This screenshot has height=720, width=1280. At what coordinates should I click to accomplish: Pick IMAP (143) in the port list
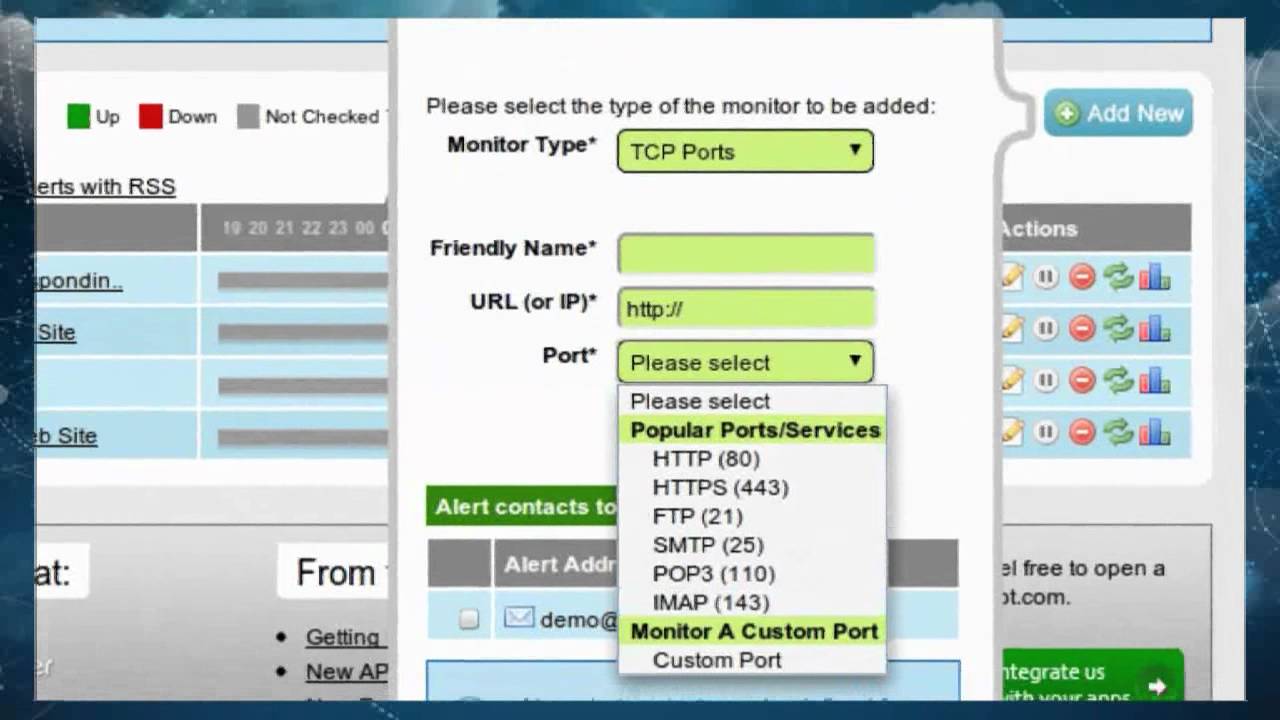pyautogui.click(x=711, y=603)
